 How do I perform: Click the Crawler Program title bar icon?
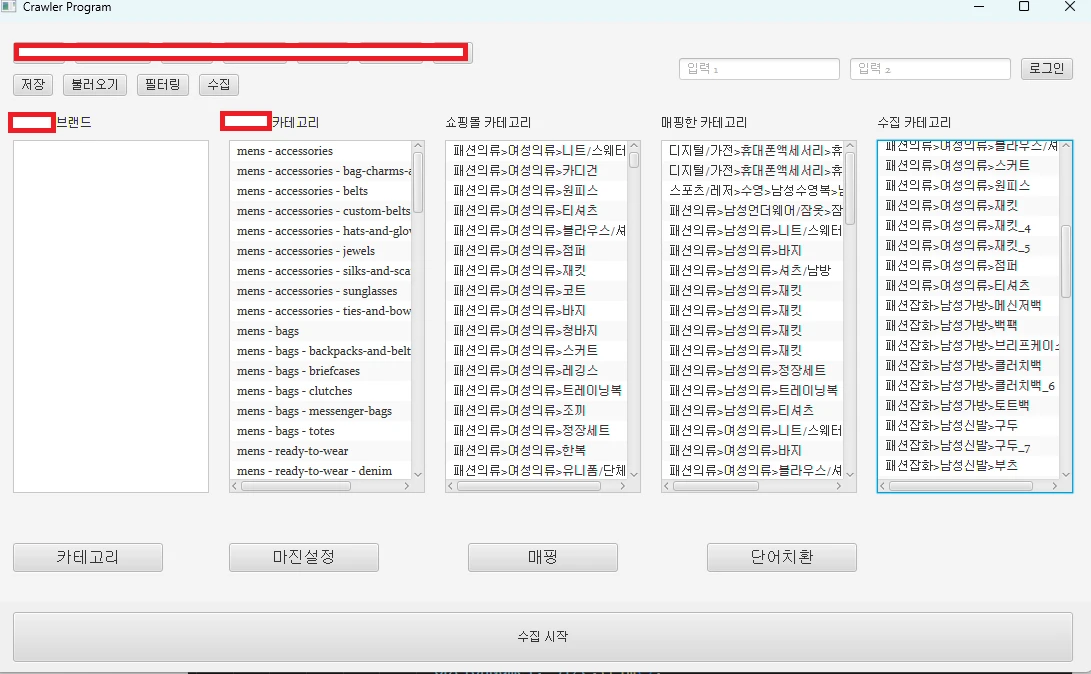[x=10, y=7]
